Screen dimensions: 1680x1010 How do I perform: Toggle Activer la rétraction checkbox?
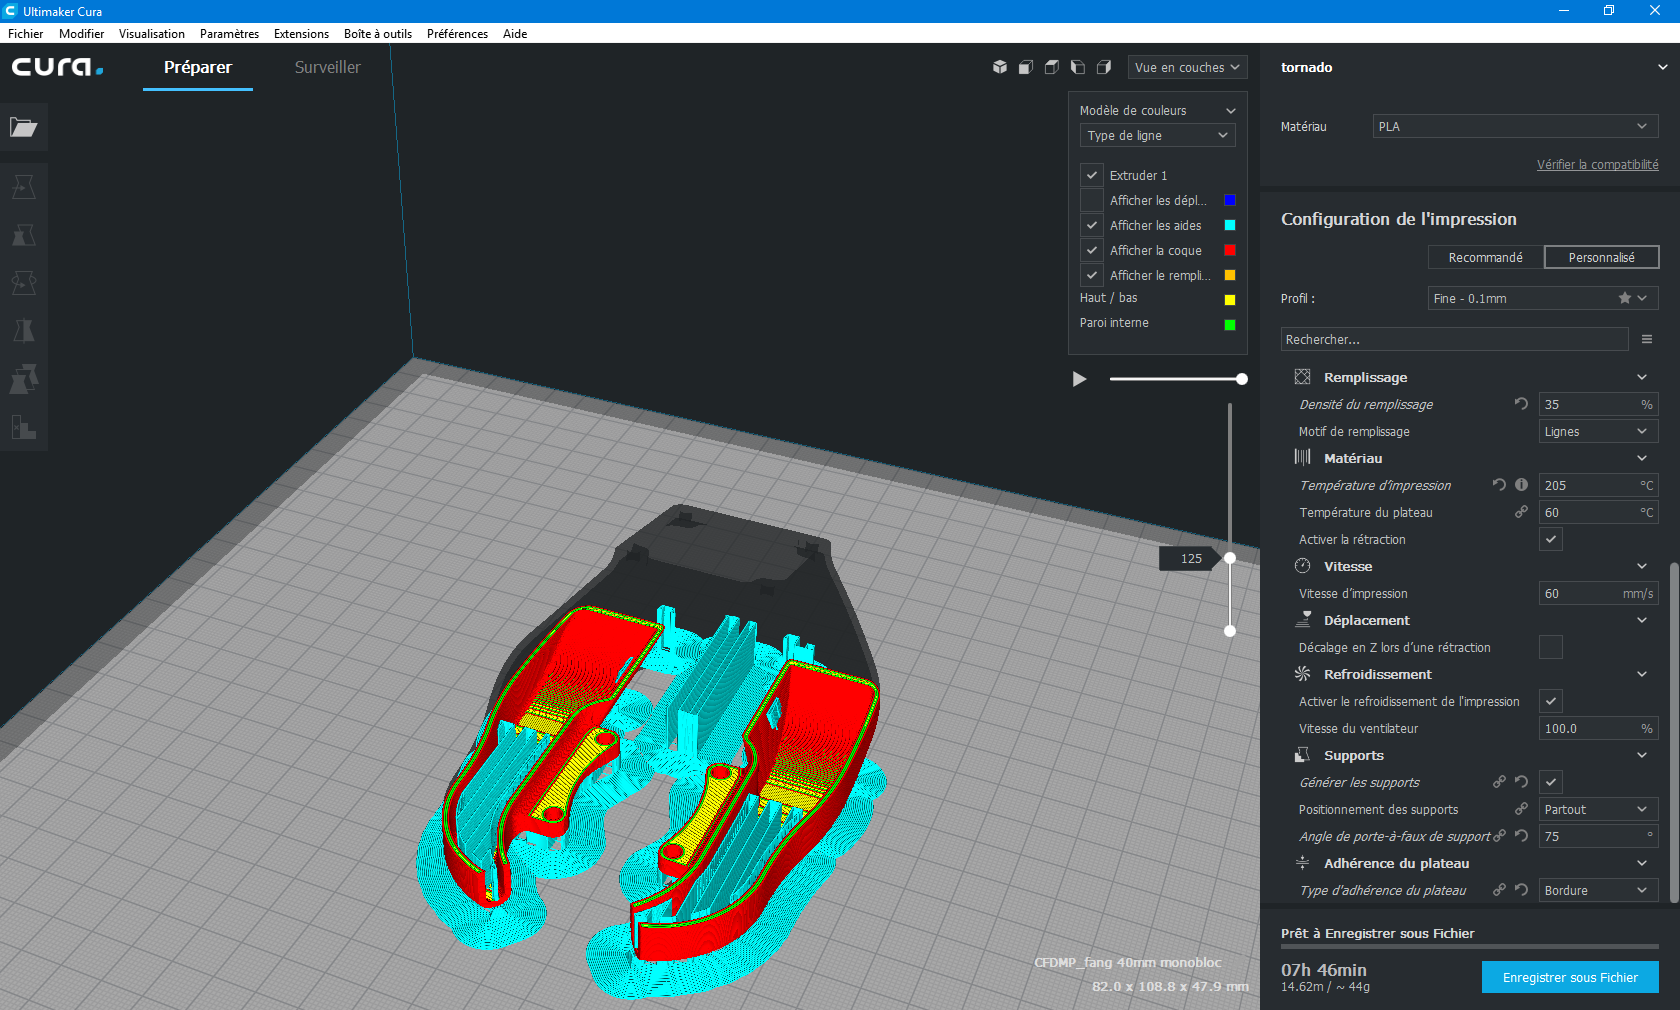(x=1551, y=539)
